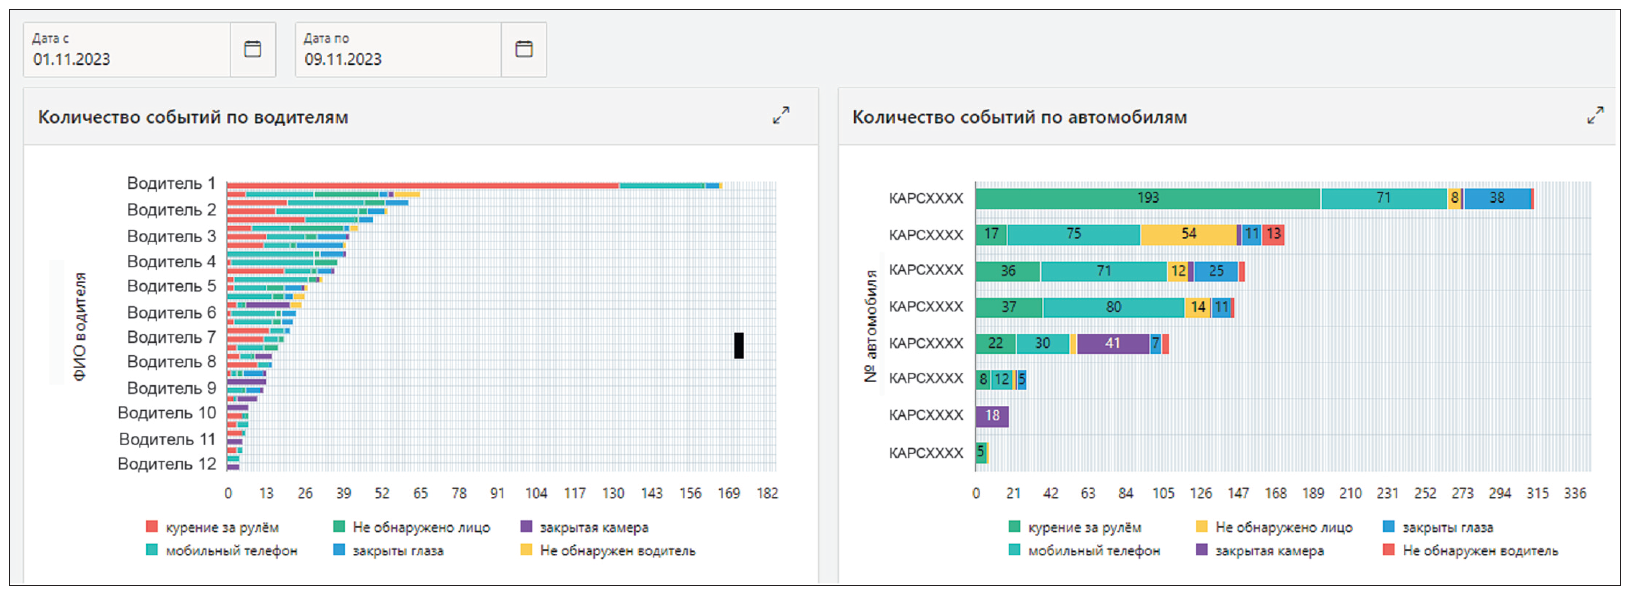Toggle 'закрыты глаза' in drivers chart legend
Image resolution: width=1632 pixels, height=597 pixels.
tap(388, 550)
